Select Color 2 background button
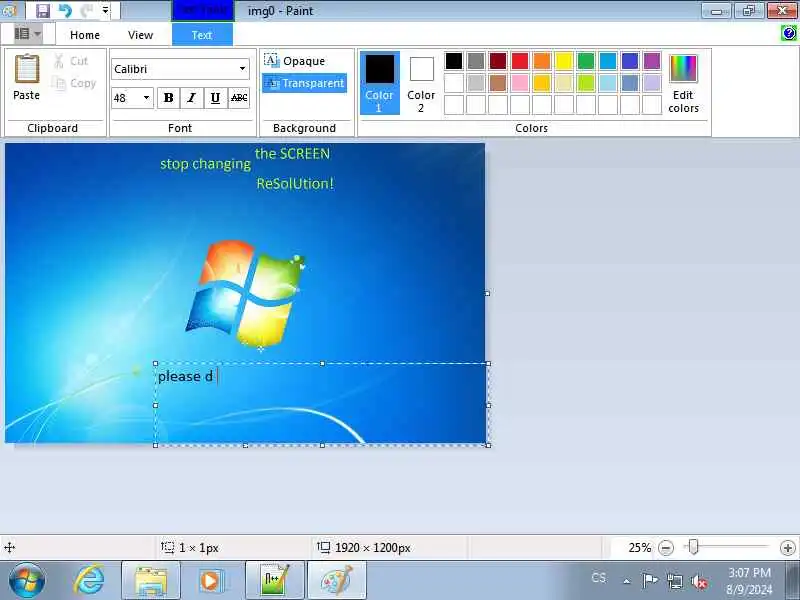This screenshot has width=800, height=600. [x=421, y=83]
